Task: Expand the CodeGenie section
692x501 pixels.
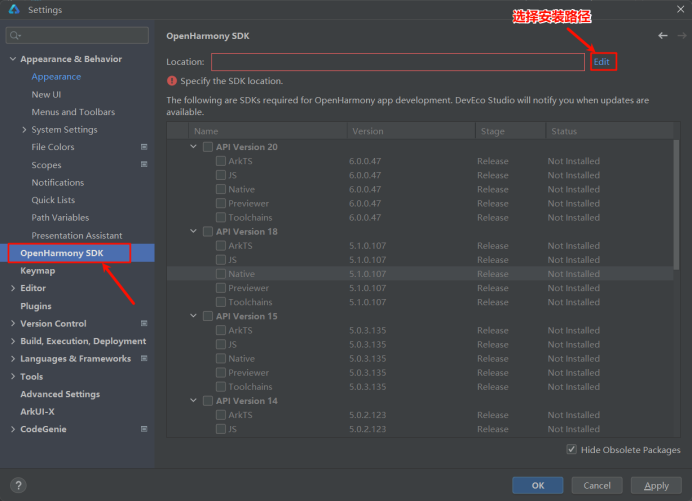Action: (x=13, y=429)
